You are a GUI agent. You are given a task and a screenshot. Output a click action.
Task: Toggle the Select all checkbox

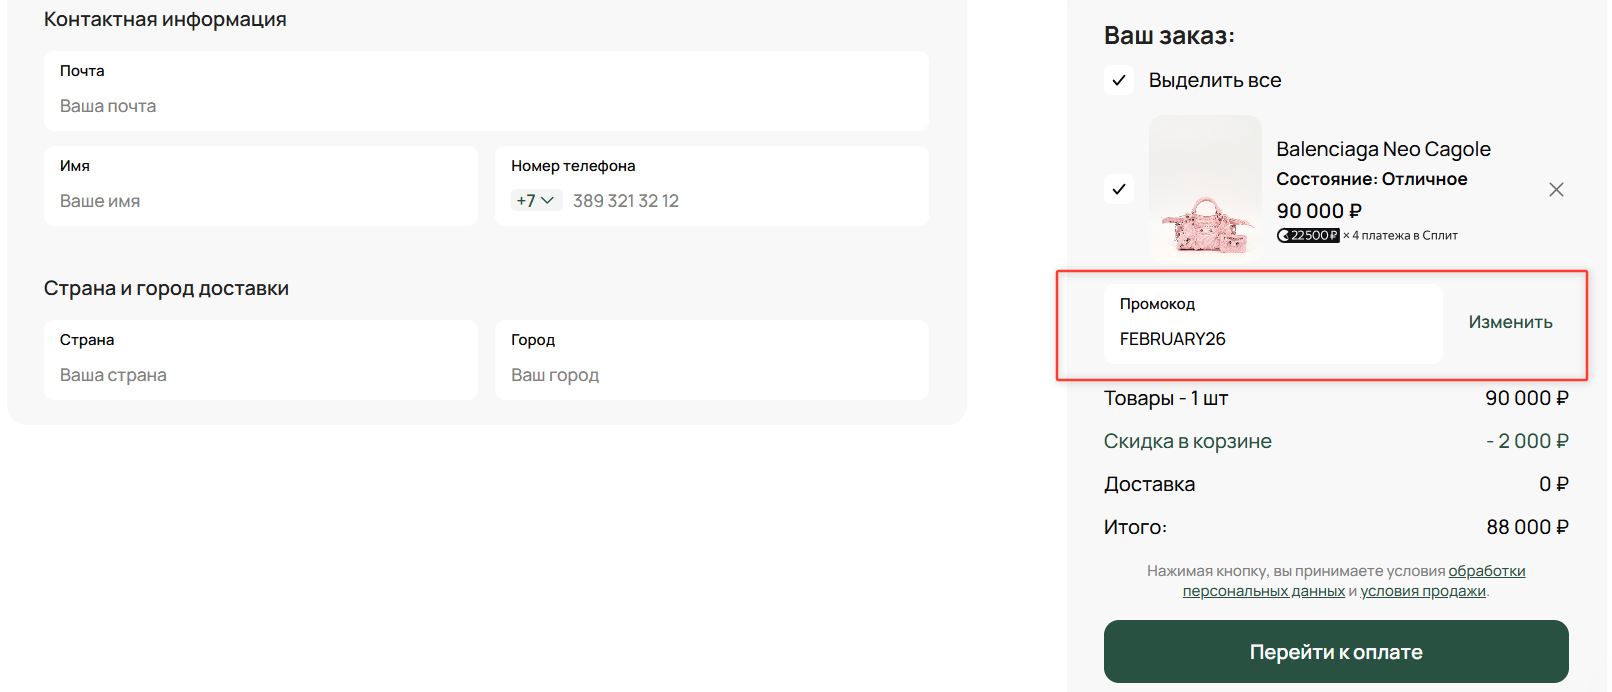pyautogui.click(x=1119, y=81)
